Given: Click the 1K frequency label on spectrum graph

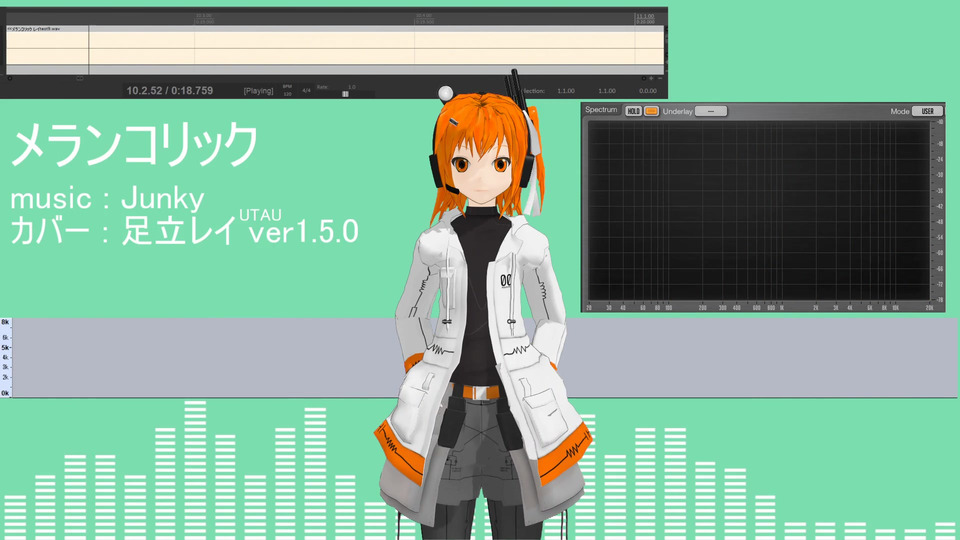Looking at the screenshot, I should (x=782, y=307).
